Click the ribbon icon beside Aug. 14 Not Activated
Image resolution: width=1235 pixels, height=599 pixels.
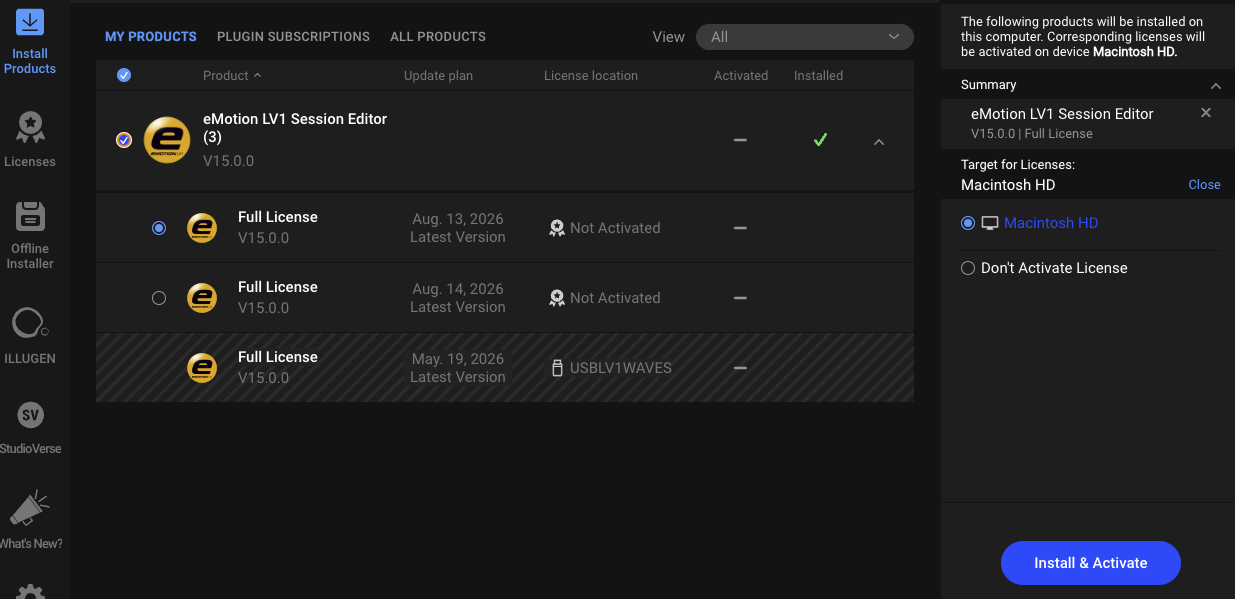click(557, 298)
